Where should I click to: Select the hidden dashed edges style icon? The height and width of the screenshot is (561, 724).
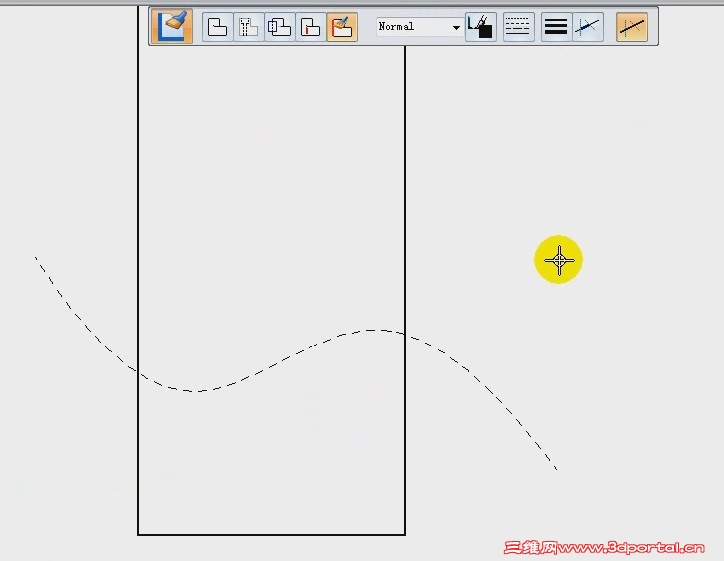248,27
